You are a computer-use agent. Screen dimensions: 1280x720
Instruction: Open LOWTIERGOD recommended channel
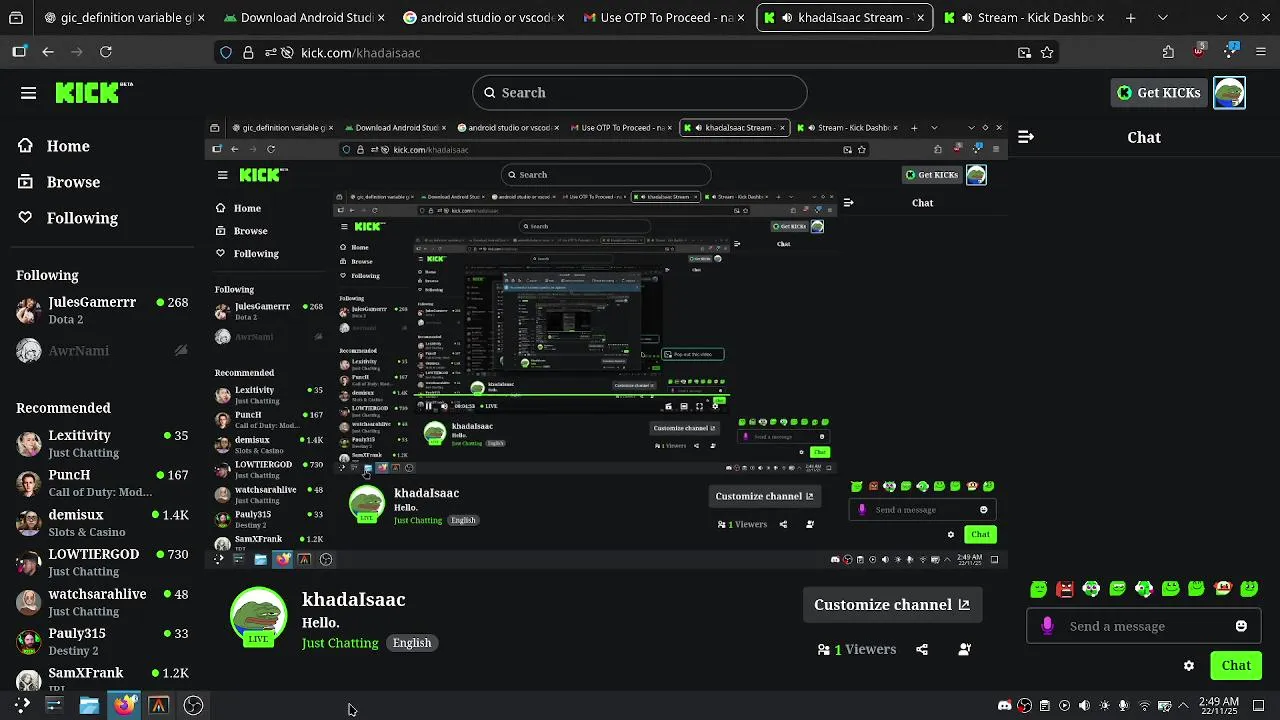(x=102, y=562)
